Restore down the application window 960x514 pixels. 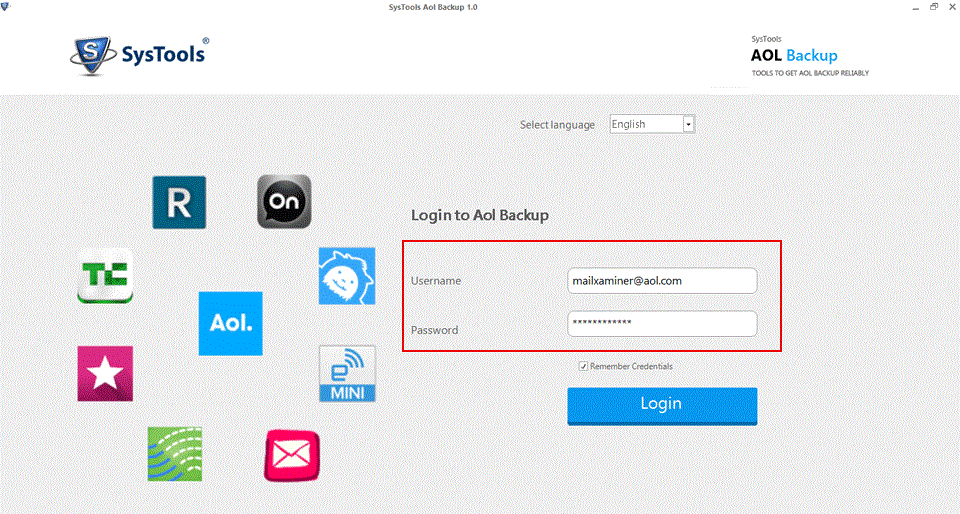pyautogui.click(x=934, y=7)
